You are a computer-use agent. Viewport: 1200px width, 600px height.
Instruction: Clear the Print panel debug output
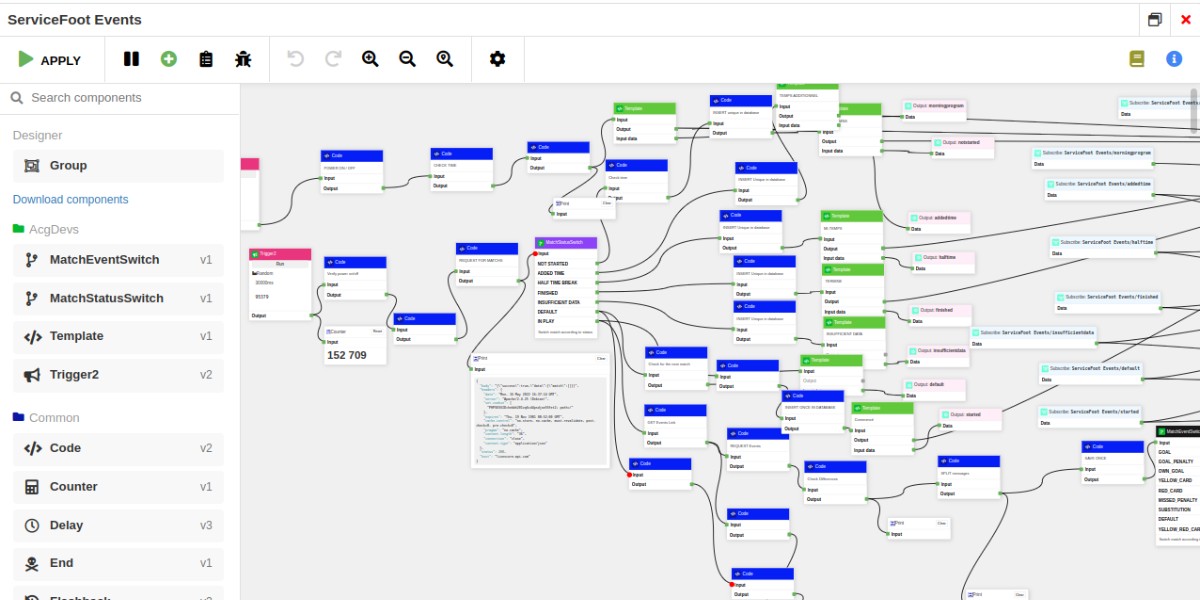(x=601, y=358)
